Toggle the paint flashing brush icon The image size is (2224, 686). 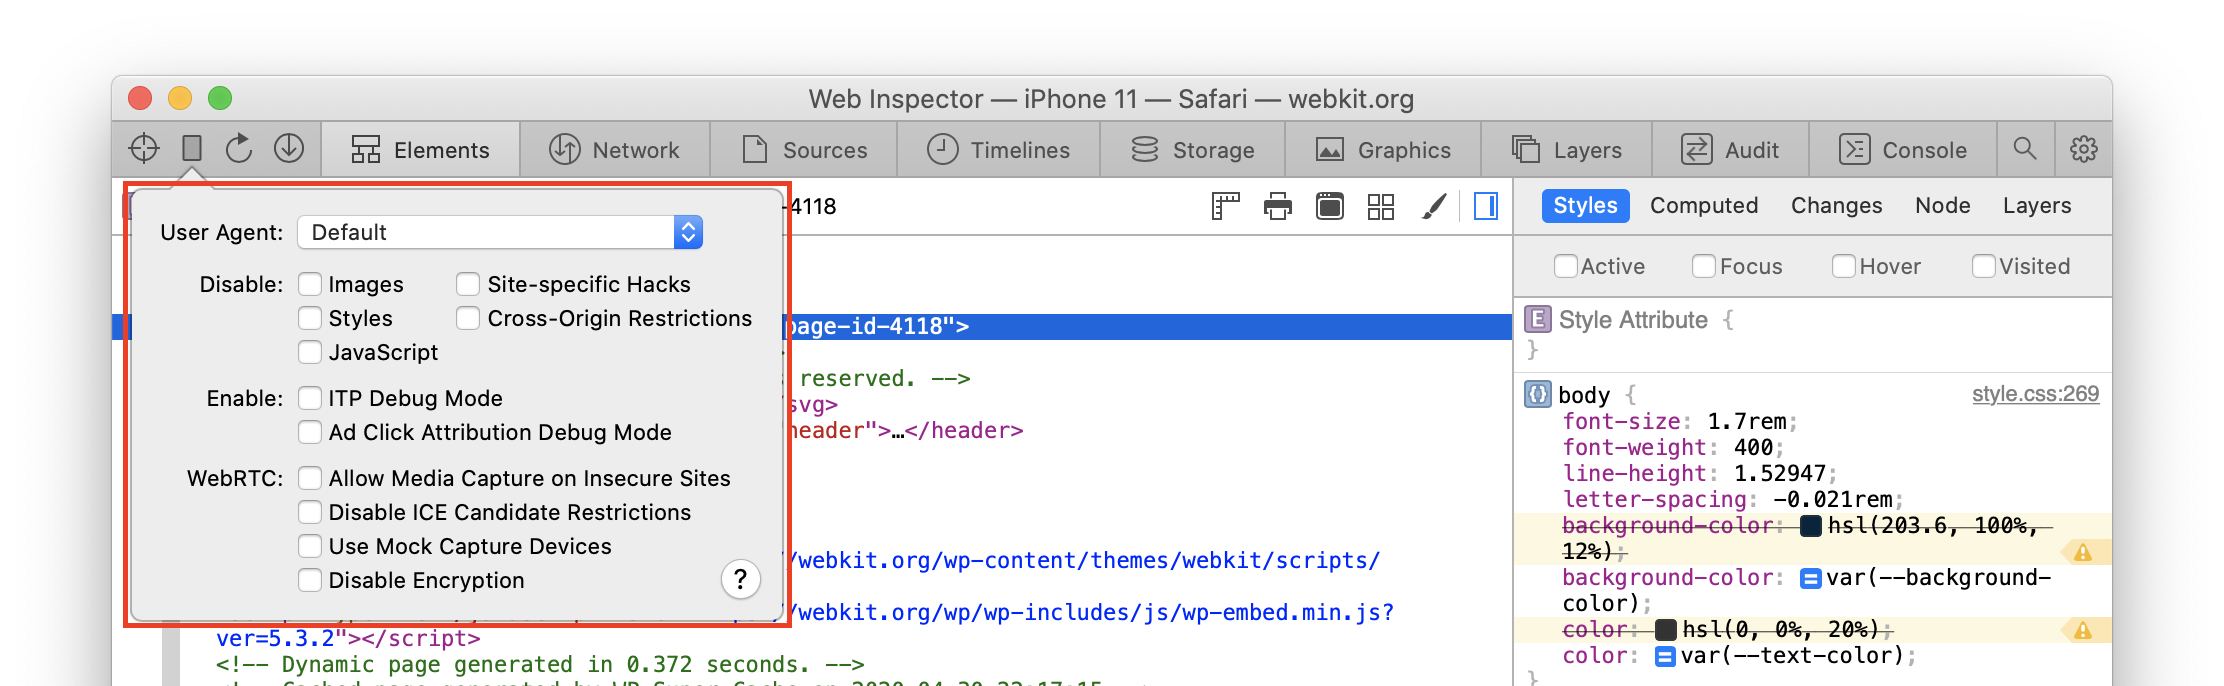pos(1433,206)
